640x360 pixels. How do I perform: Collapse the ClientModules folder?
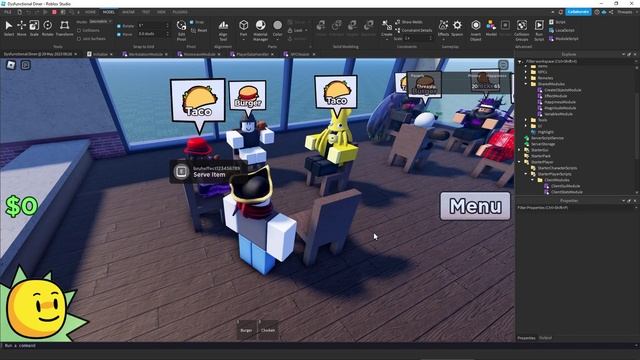[533, 180]
